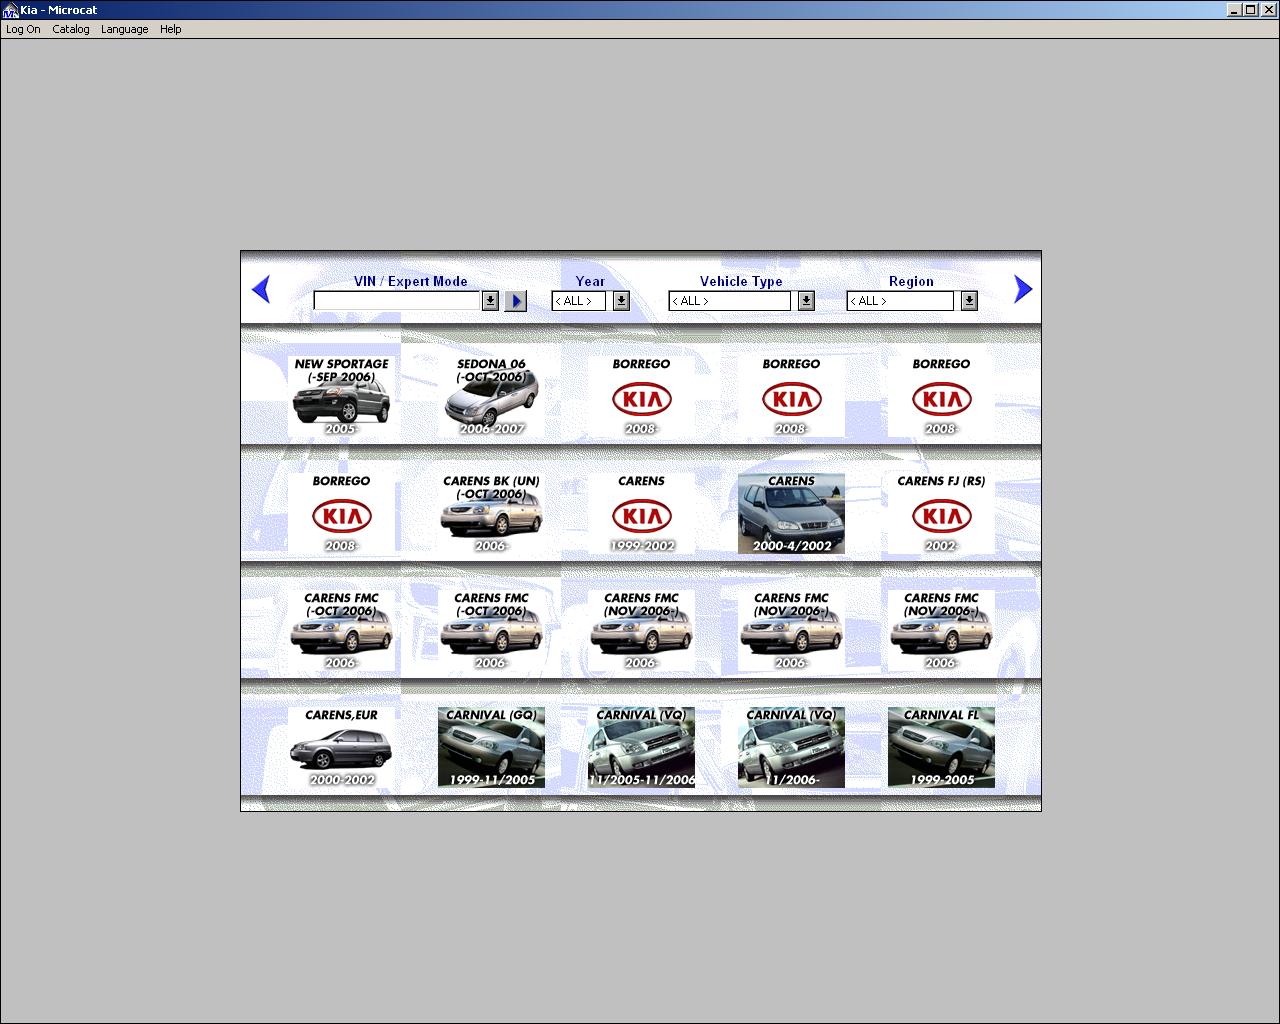The height and width of the screenshot is (1024, 1280).
Task: Open the Vehicle Type dropdown arrow
Action: tap(806, 301)
